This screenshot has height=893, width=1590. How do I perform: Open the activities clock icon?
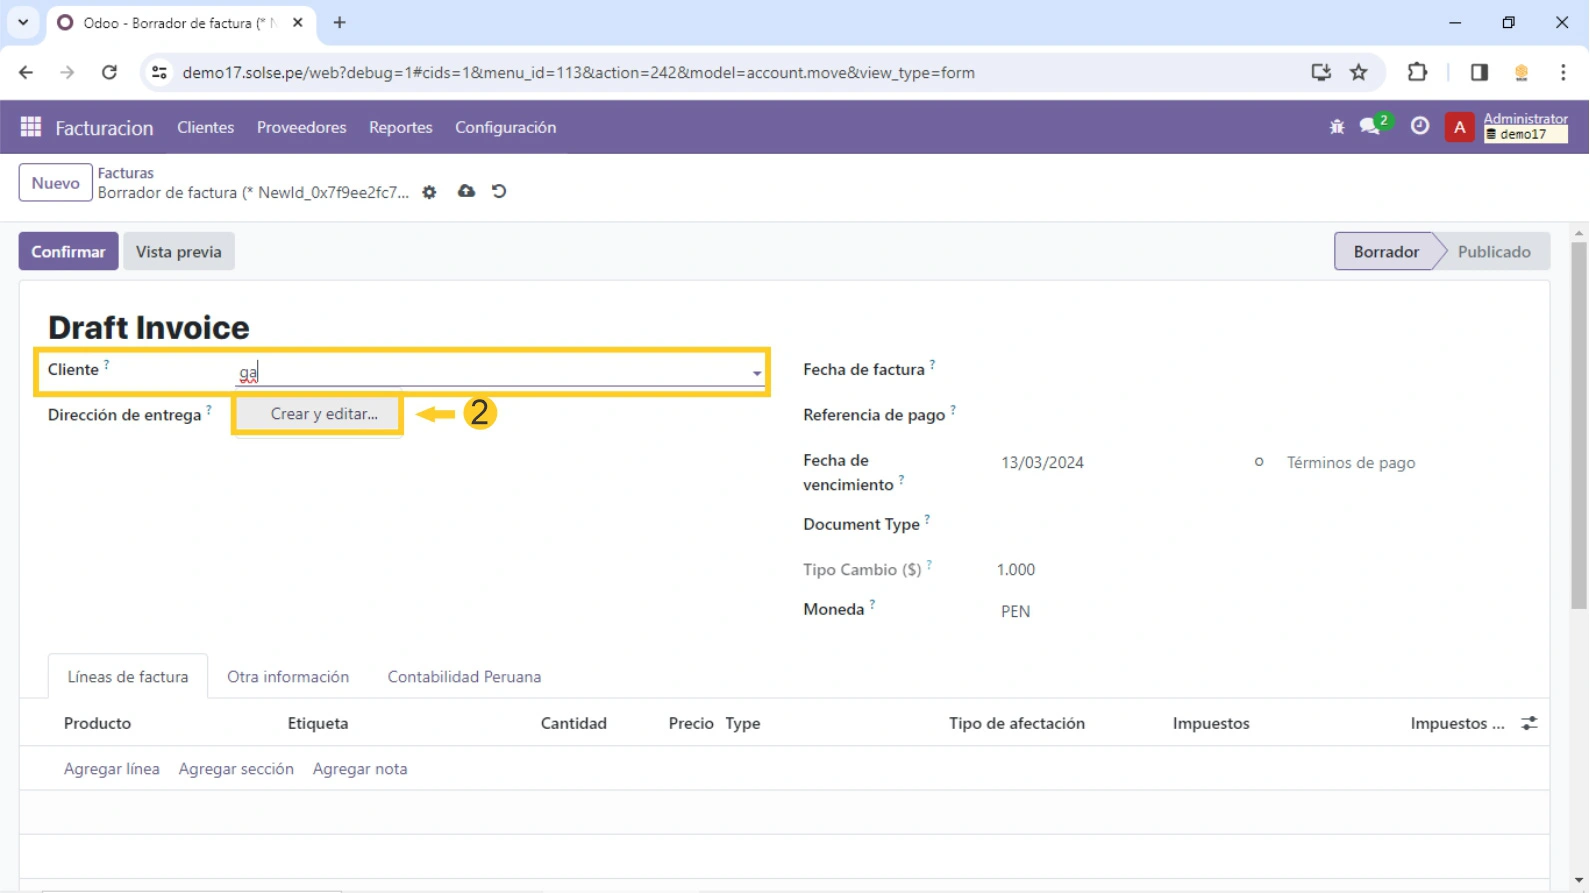tap(1419, 127)
